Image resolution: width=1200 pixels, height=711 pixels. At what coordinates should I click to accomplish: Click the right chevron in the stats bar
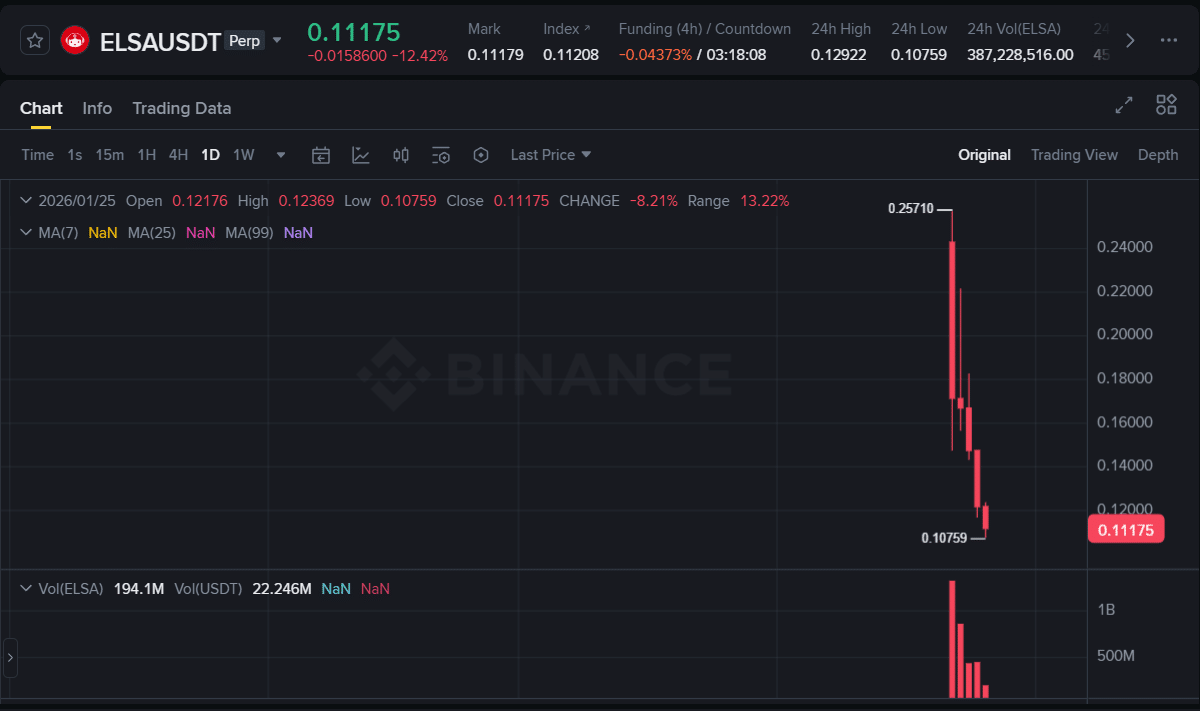[1129, 41]
